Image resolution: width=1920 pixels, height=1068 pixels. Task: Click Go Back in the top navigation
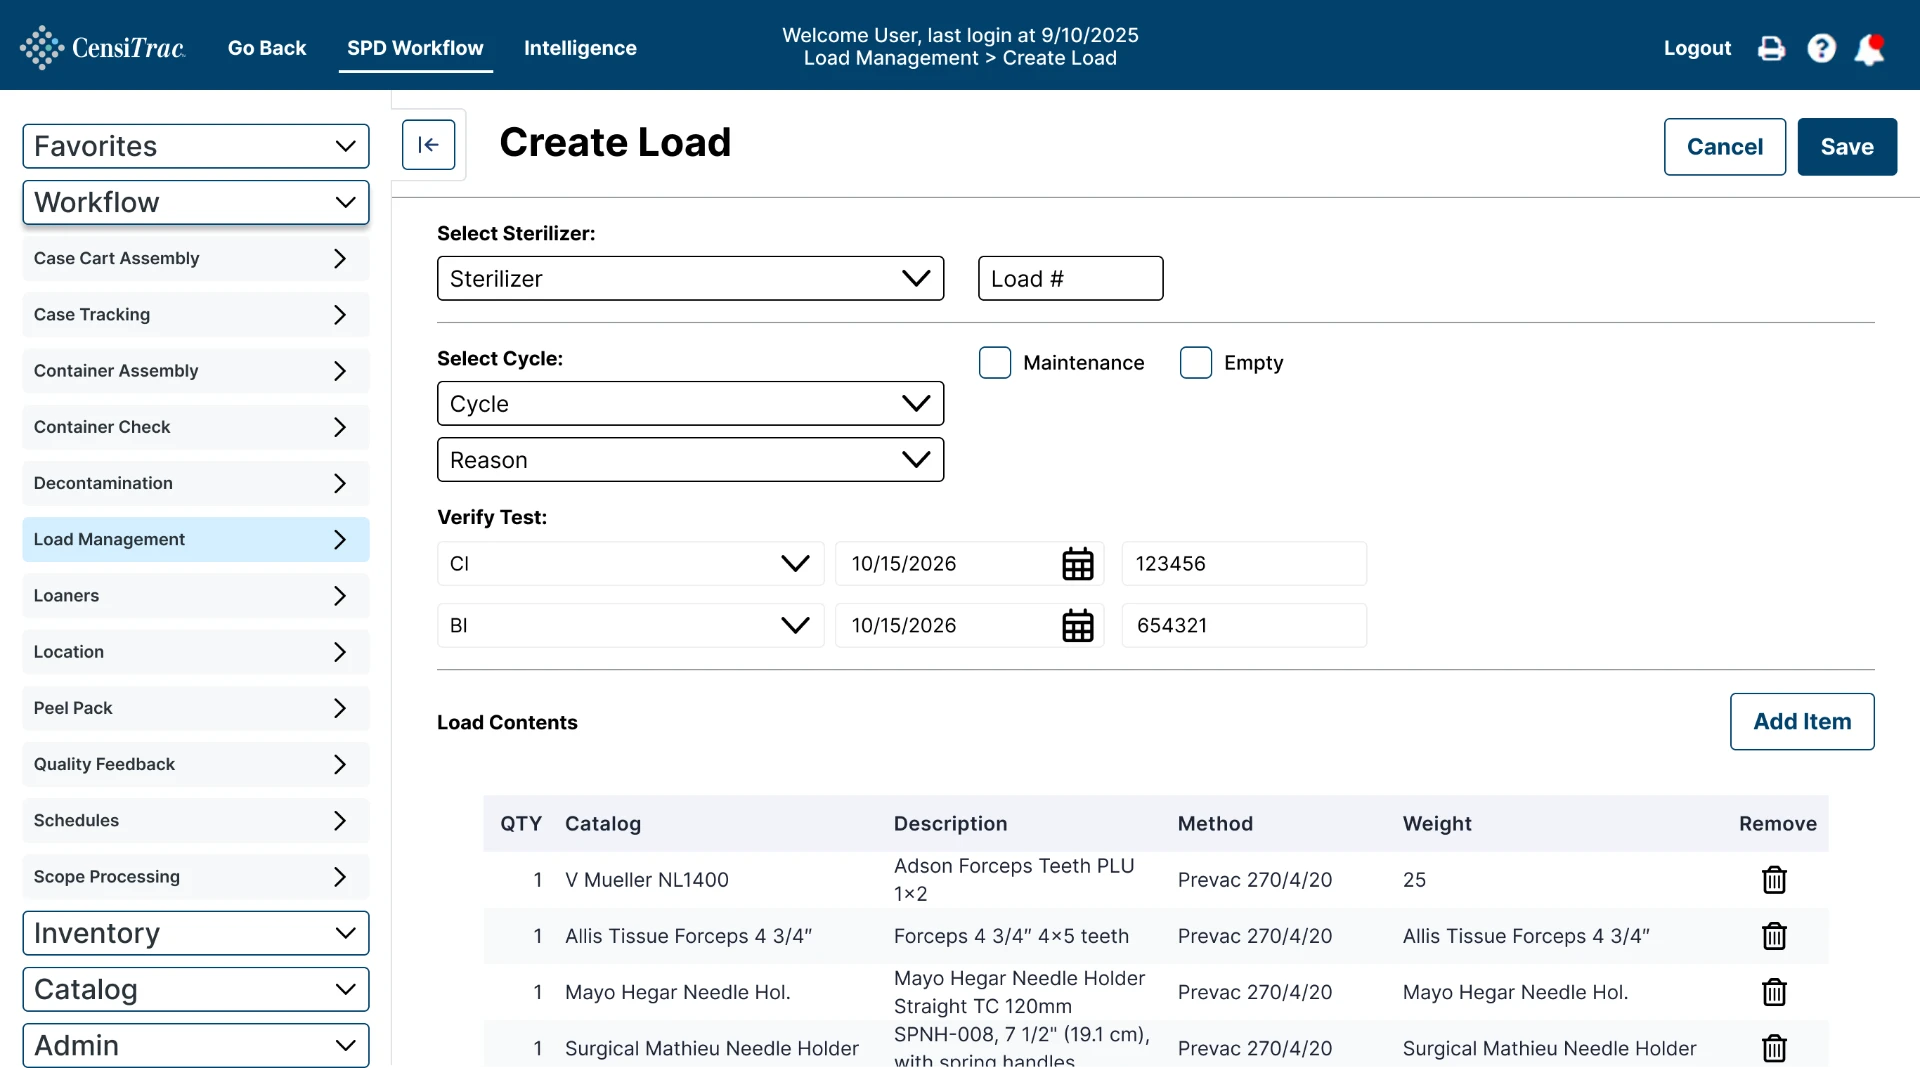[267, 48]
